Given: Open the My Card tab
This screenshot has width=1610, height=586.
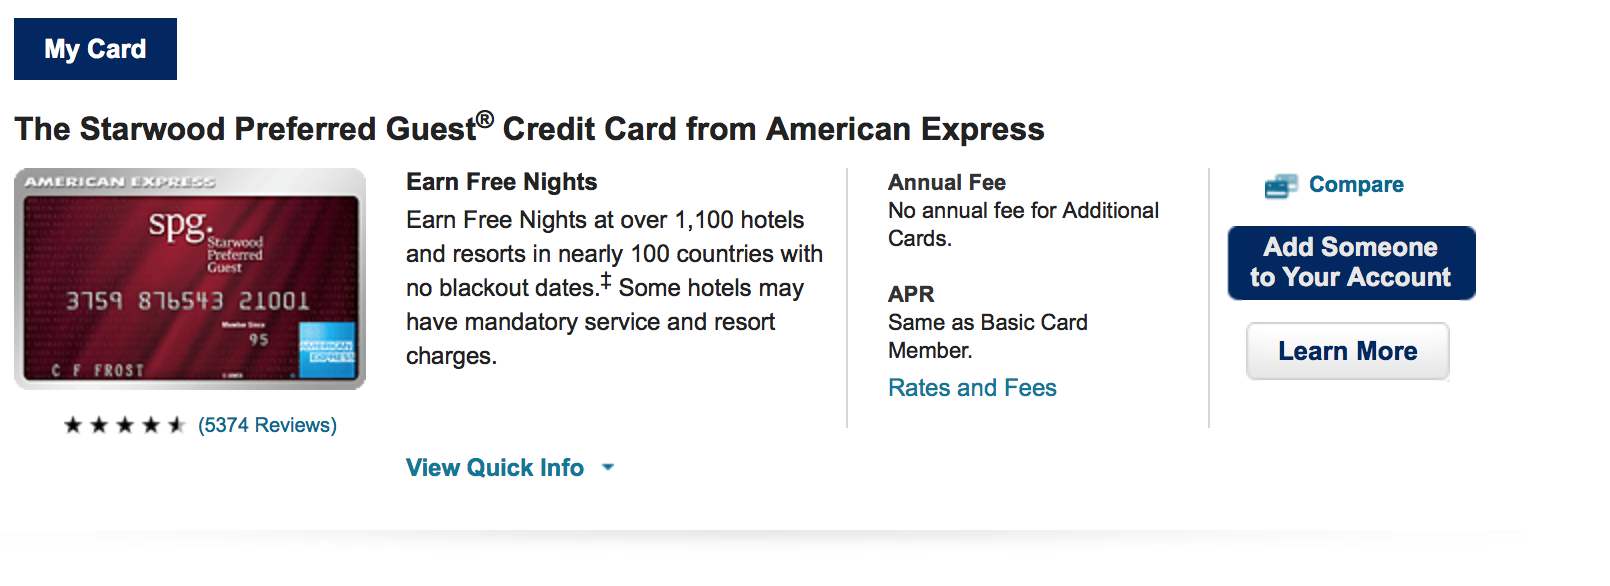Looking at the screenshot, I should [95, 49].
